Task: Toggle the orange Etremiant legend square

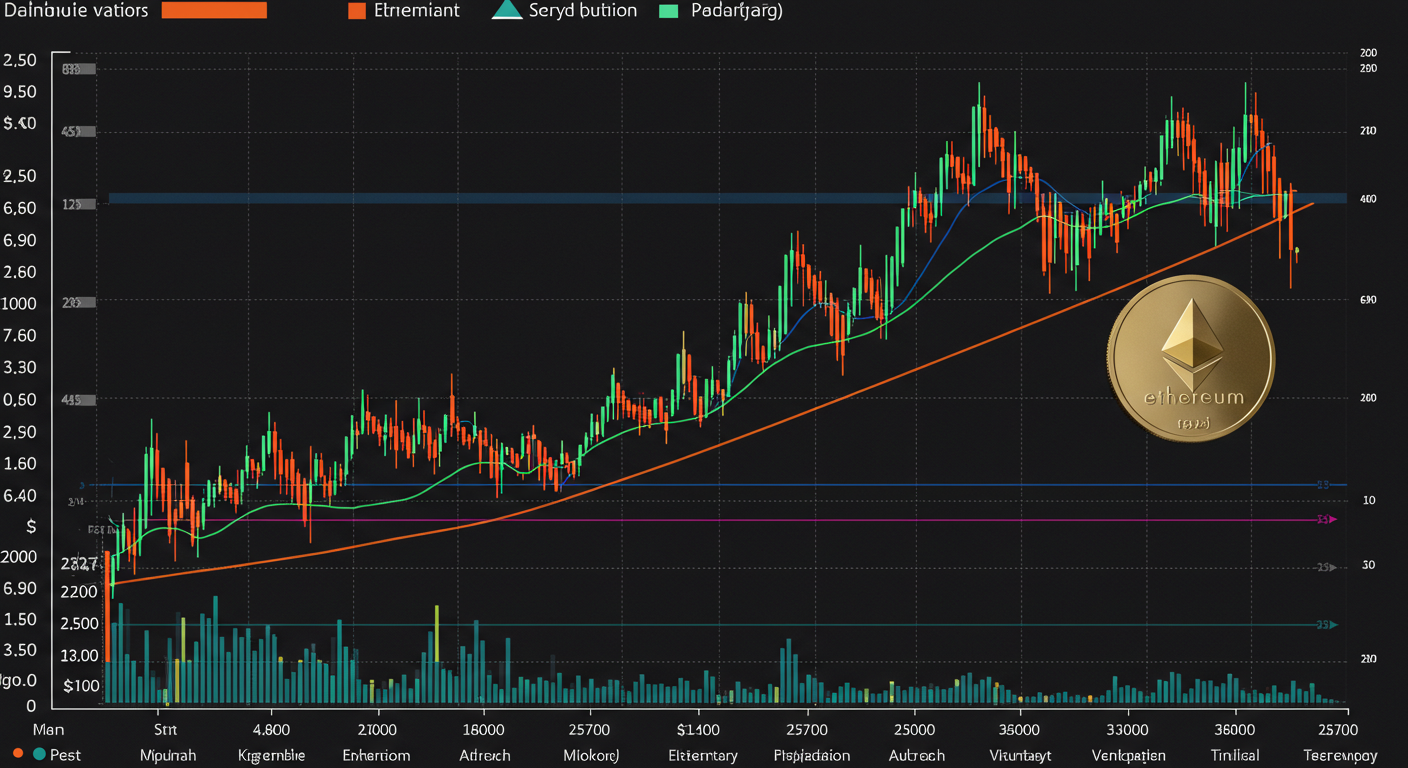Action: [356, 12]
